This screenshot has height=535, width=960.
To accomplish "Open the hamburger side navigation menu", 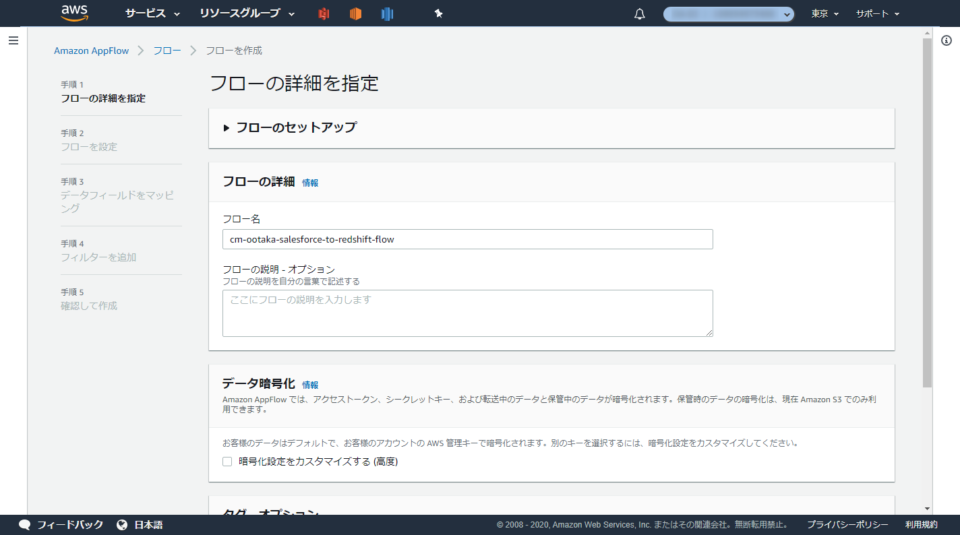I will tap(13, 40).
